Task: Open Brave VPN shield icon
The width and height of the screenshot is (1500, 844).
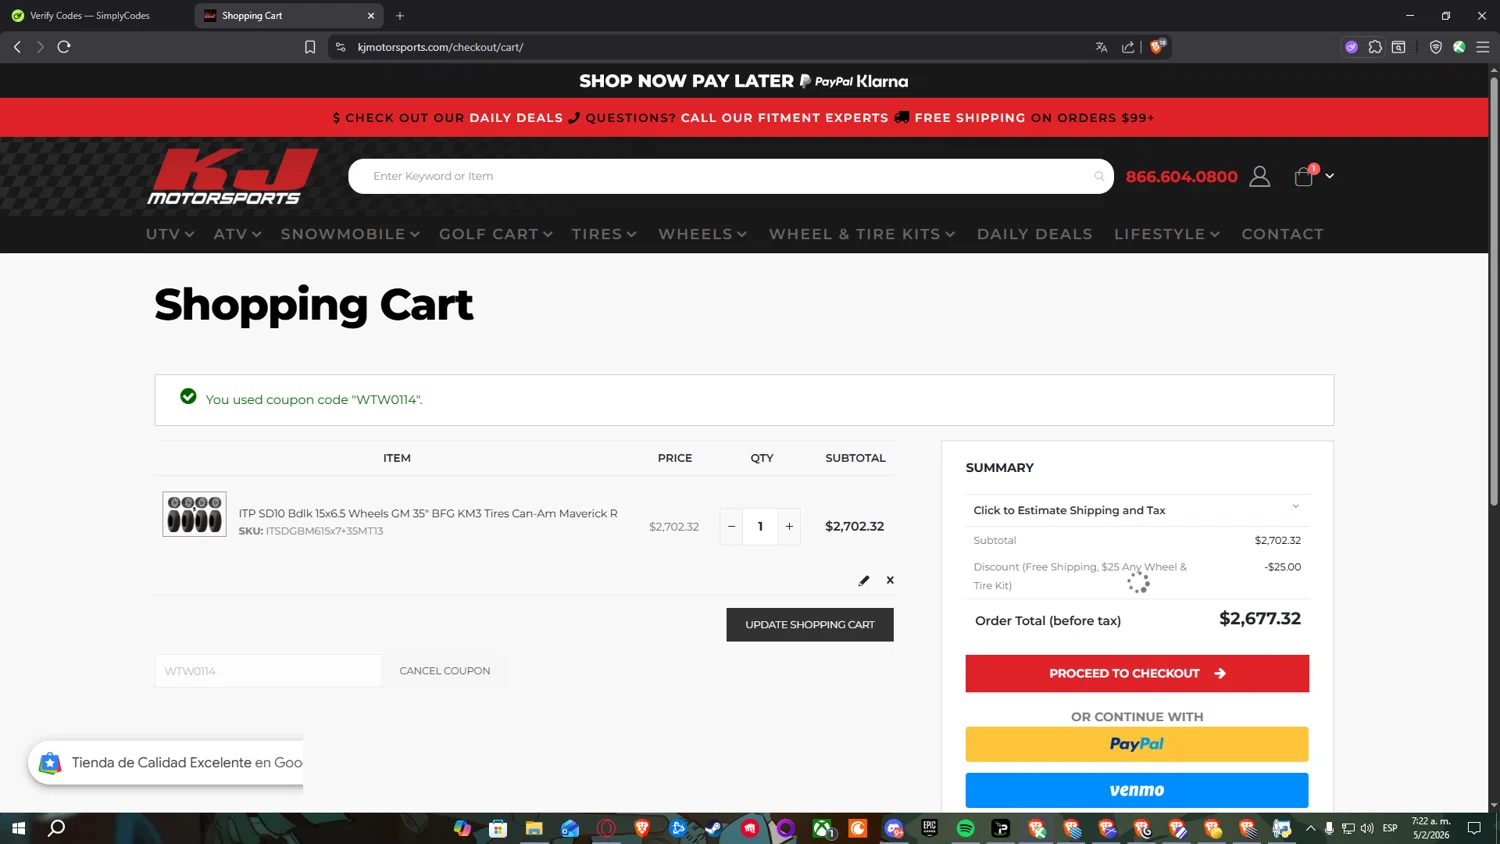Action: pyautogui.click(x=1435, y=47)
